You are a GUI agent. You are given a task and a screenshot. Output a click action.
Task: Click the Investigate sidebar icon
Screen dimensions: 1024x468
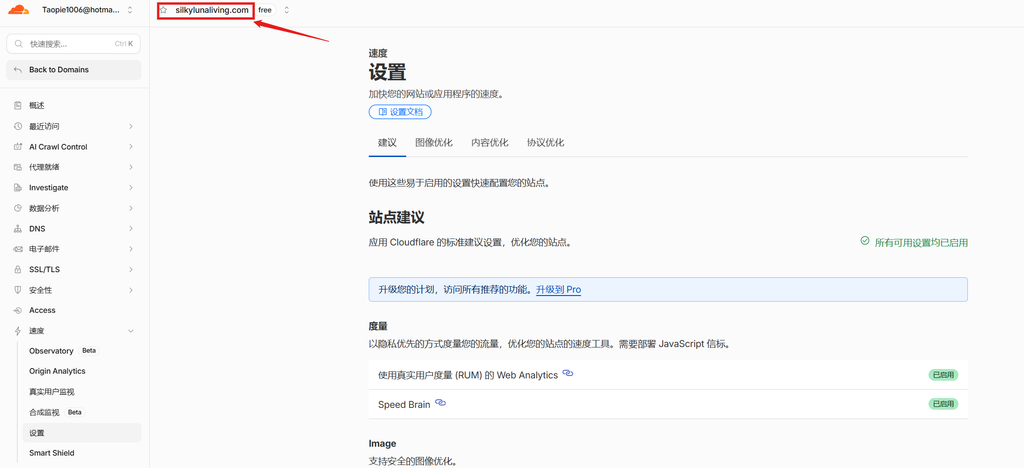coord(18,187)
